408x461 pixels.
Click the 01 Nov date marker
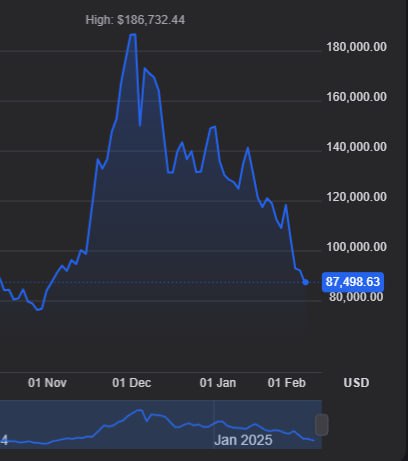click(47, 383)
